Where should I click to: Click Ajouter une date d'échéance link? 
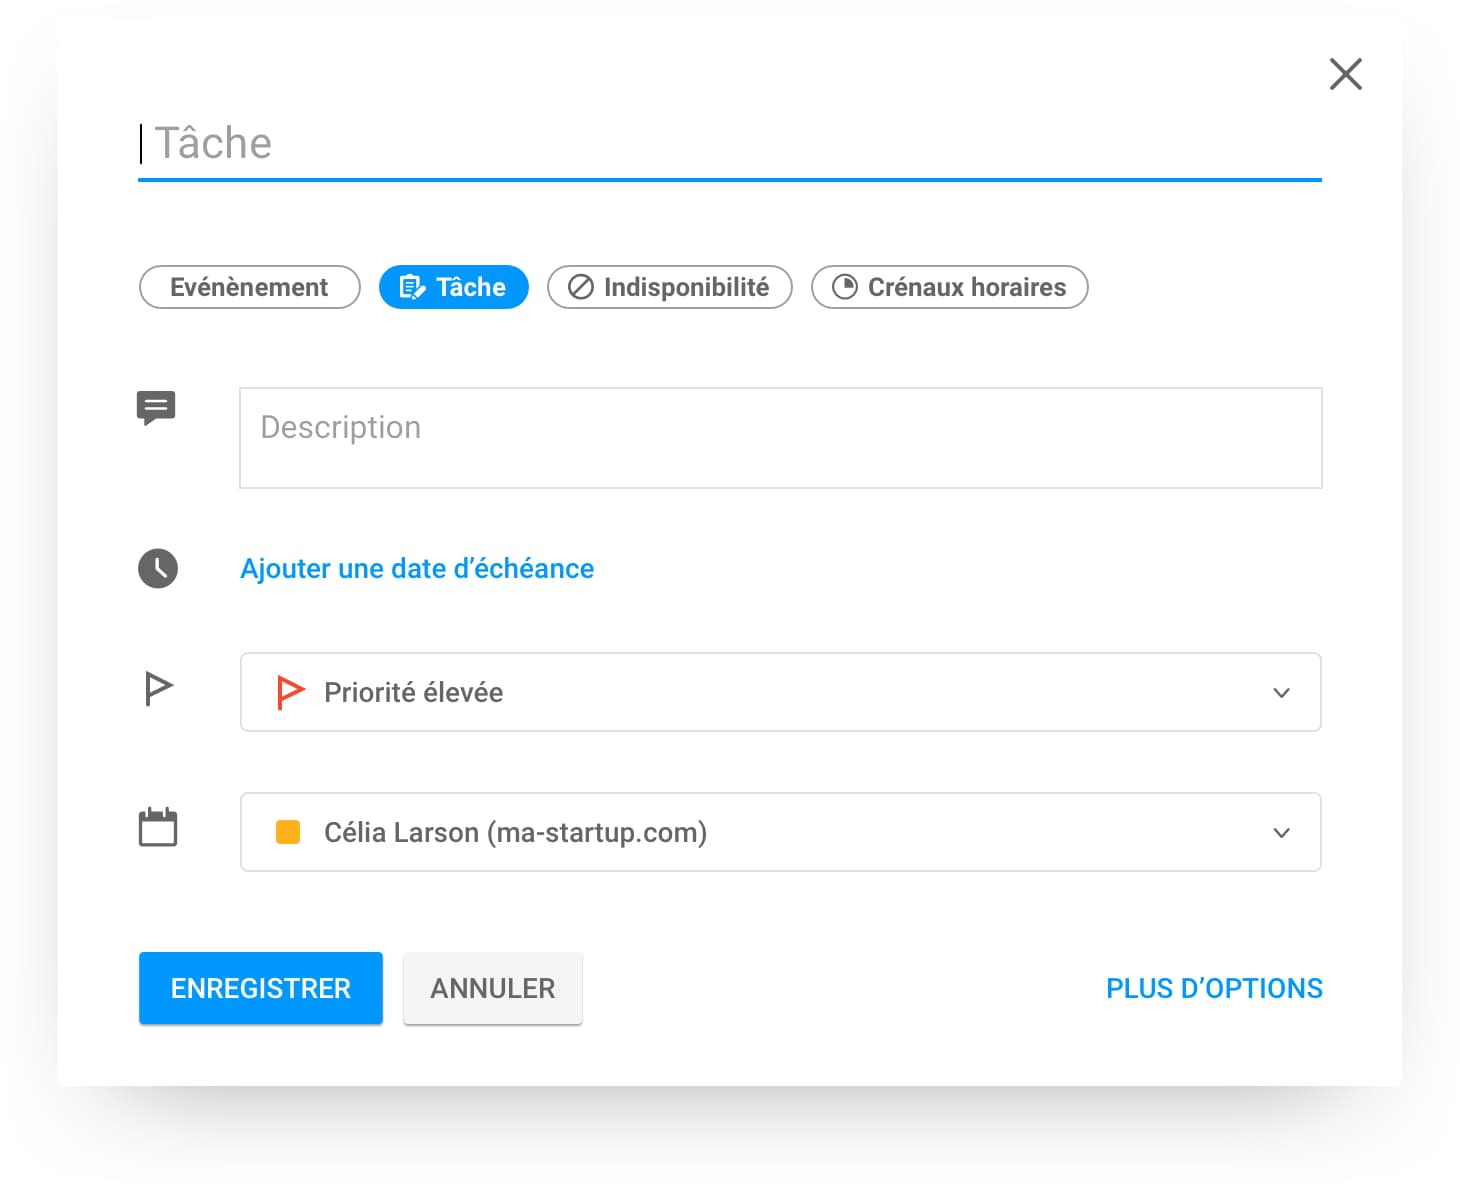point(417,568)
